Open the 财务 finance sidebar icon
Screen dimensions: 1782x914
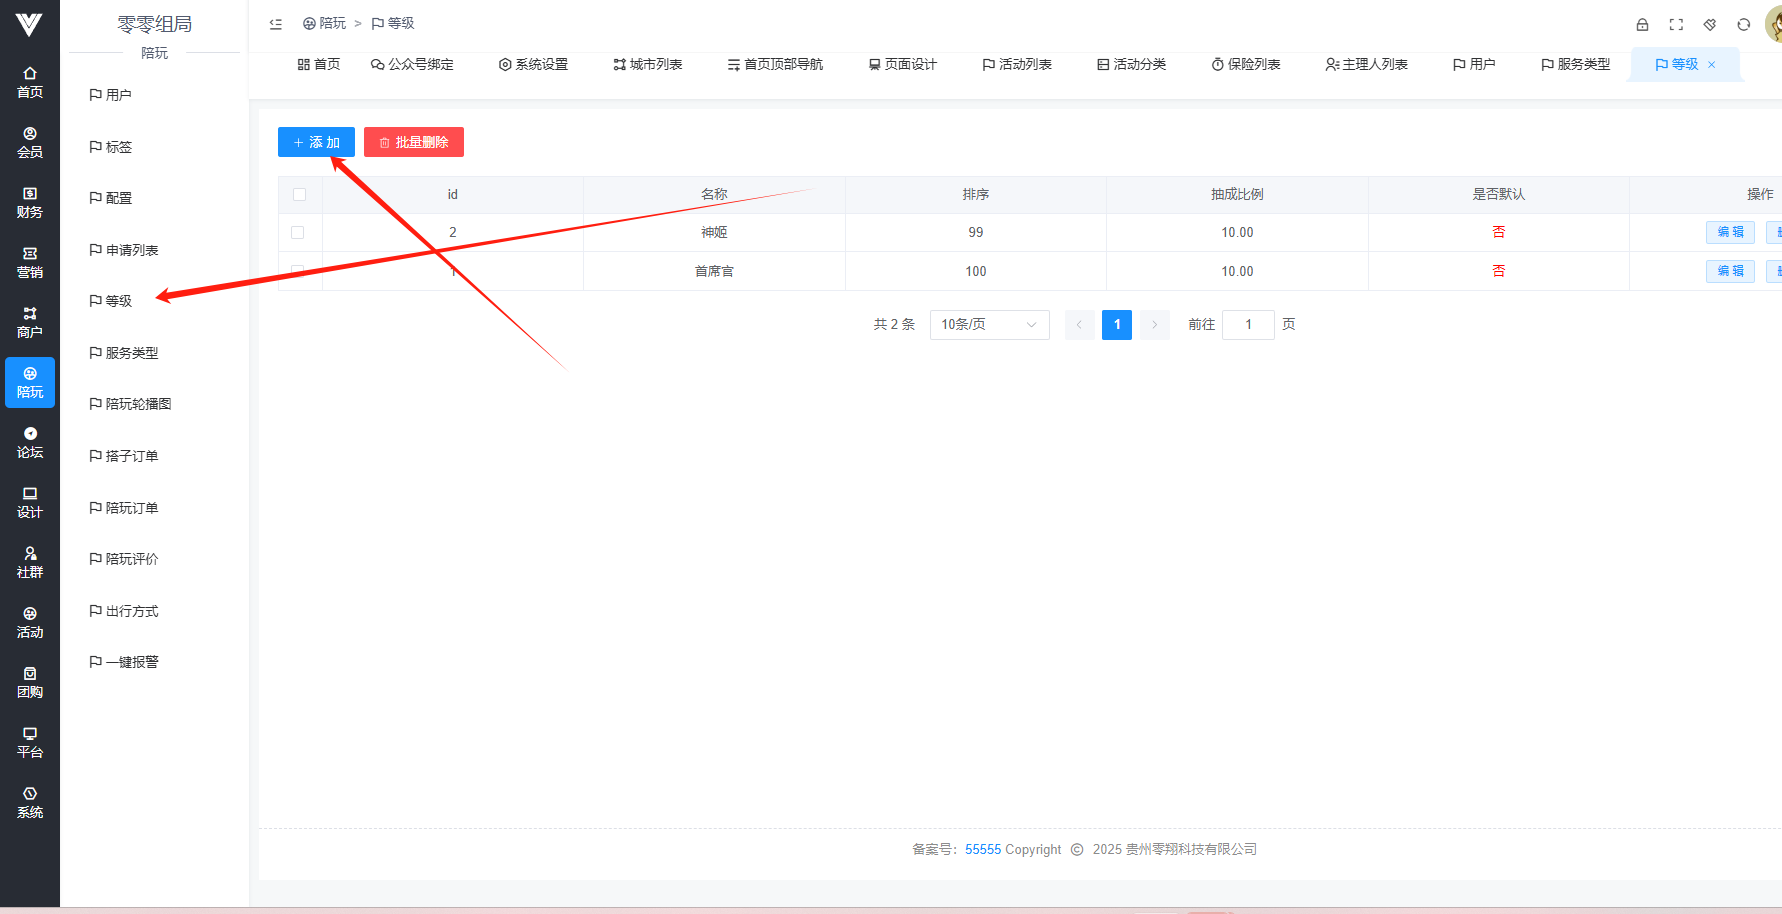(x=30, y=202)
